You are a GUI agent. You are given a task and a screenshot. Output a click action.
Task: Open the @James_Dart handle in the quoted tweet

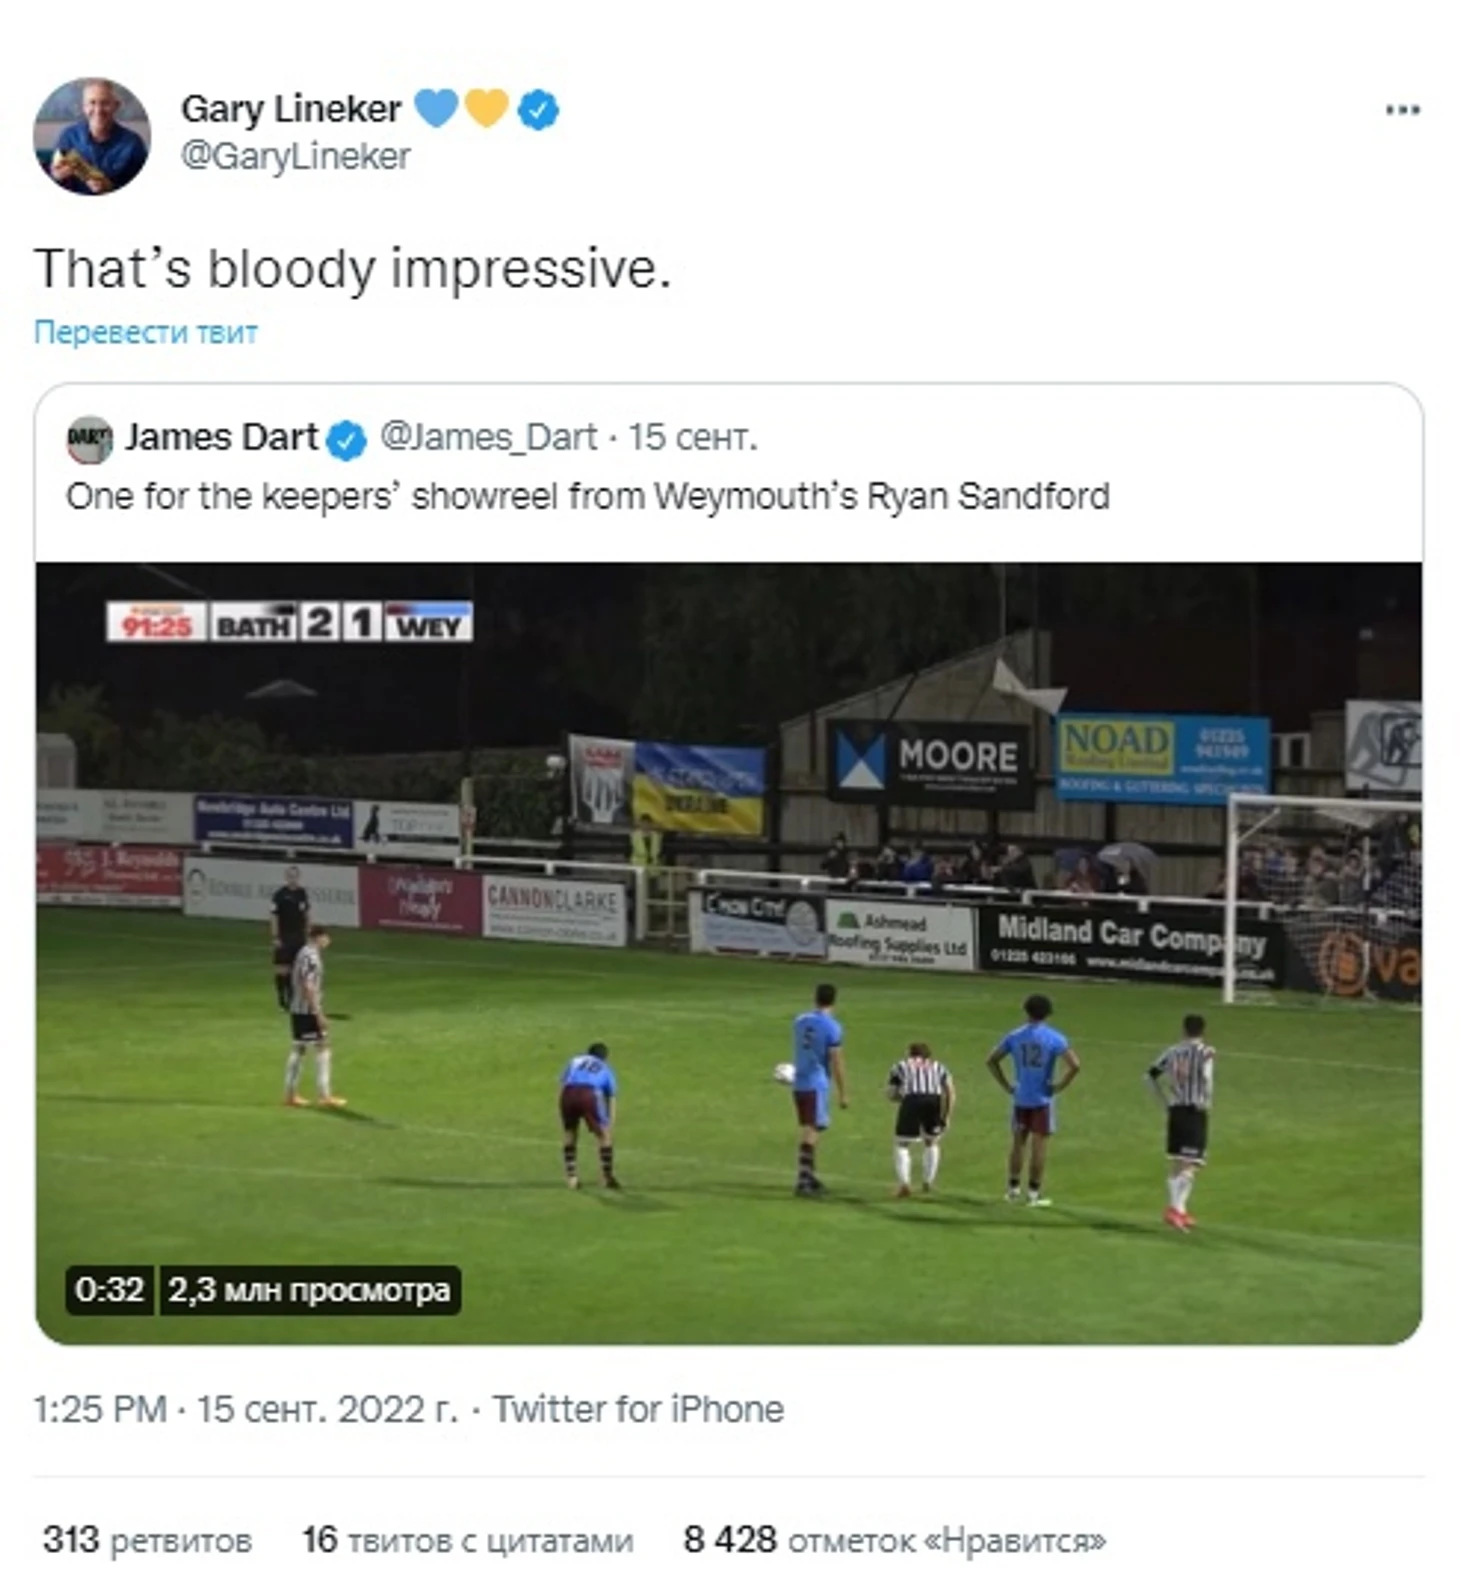[488, 437]
